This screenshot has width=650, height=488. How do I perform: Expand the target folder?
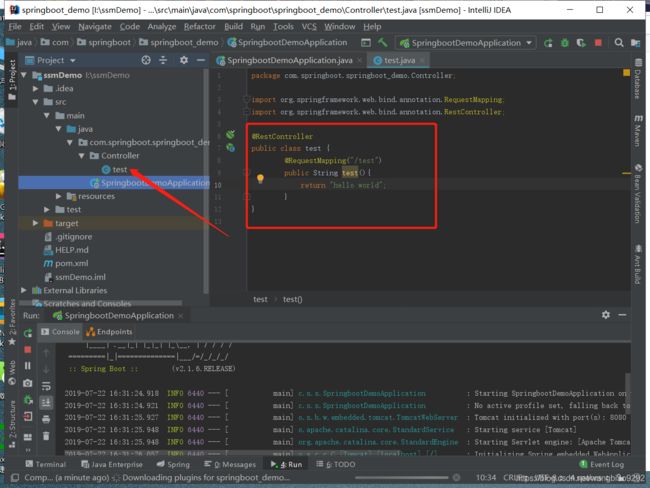coord(36,223)
